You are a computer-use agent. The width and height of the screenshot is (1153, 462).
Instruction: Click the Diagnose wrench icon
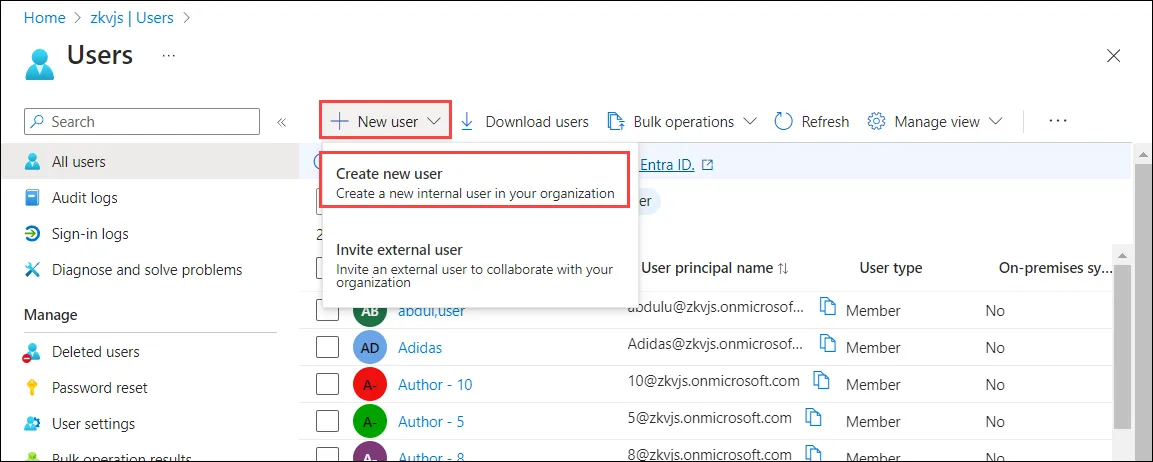pos(32,270)
